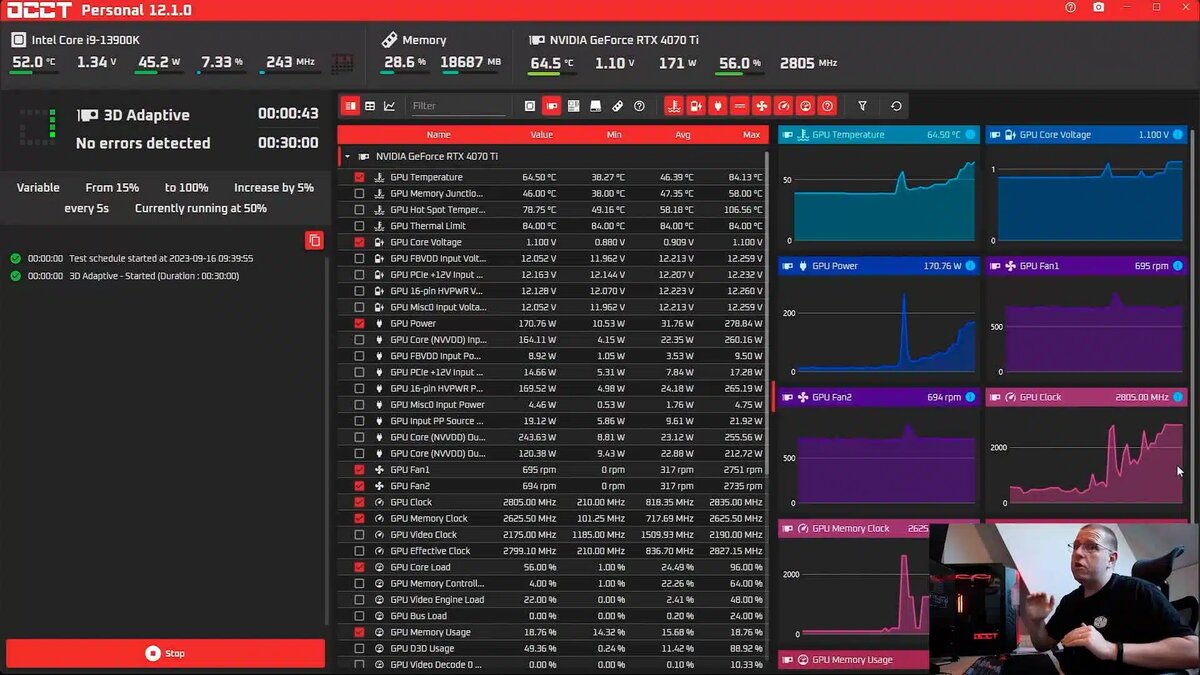Sort sensors by the Max column

pyautogui.click(x=751, y=135)
